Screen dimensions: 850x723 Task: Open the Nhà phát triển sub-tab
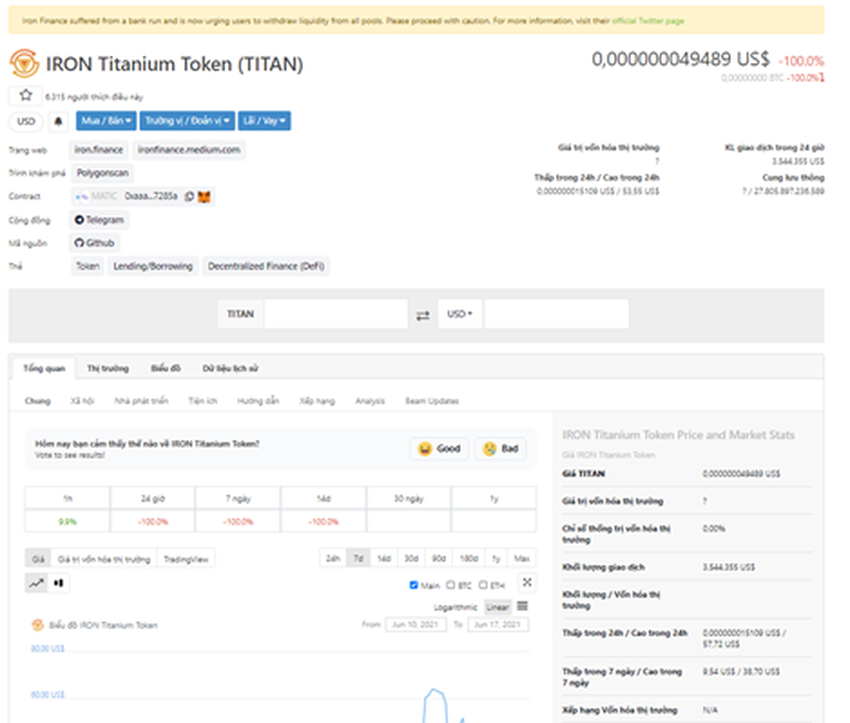point(141,401)
